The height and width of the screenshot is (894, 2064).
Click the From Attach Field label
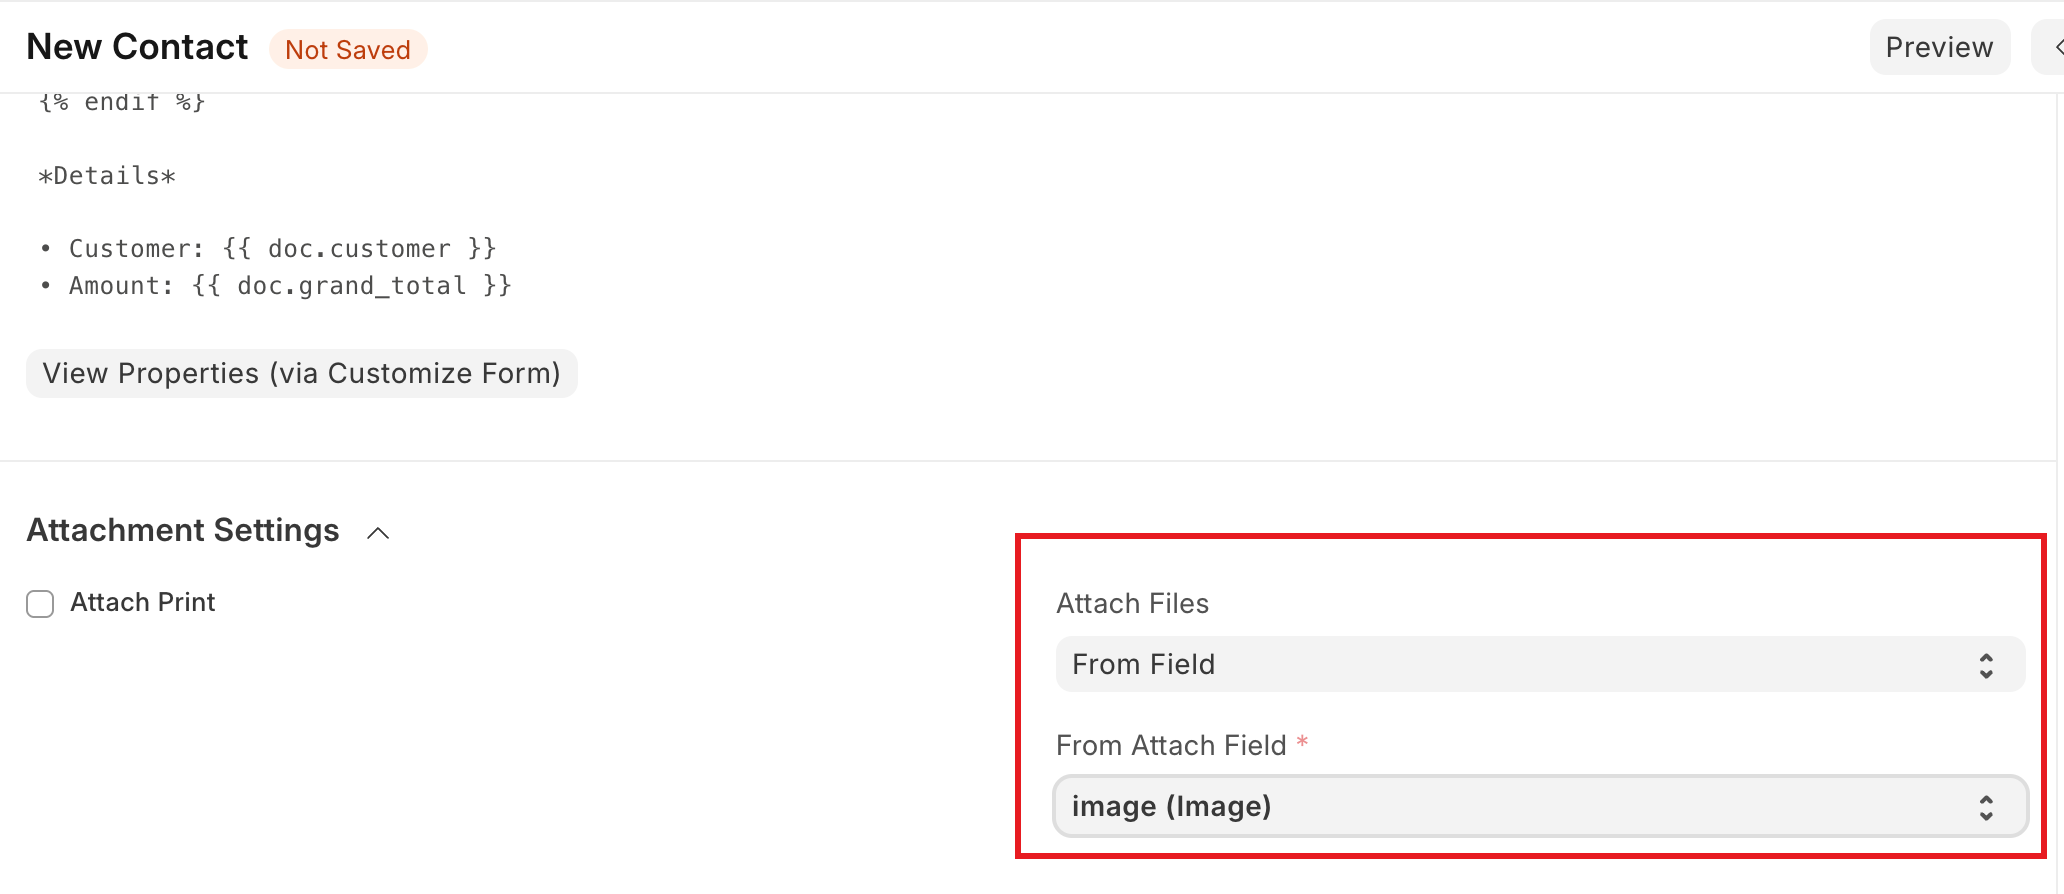1170,745
